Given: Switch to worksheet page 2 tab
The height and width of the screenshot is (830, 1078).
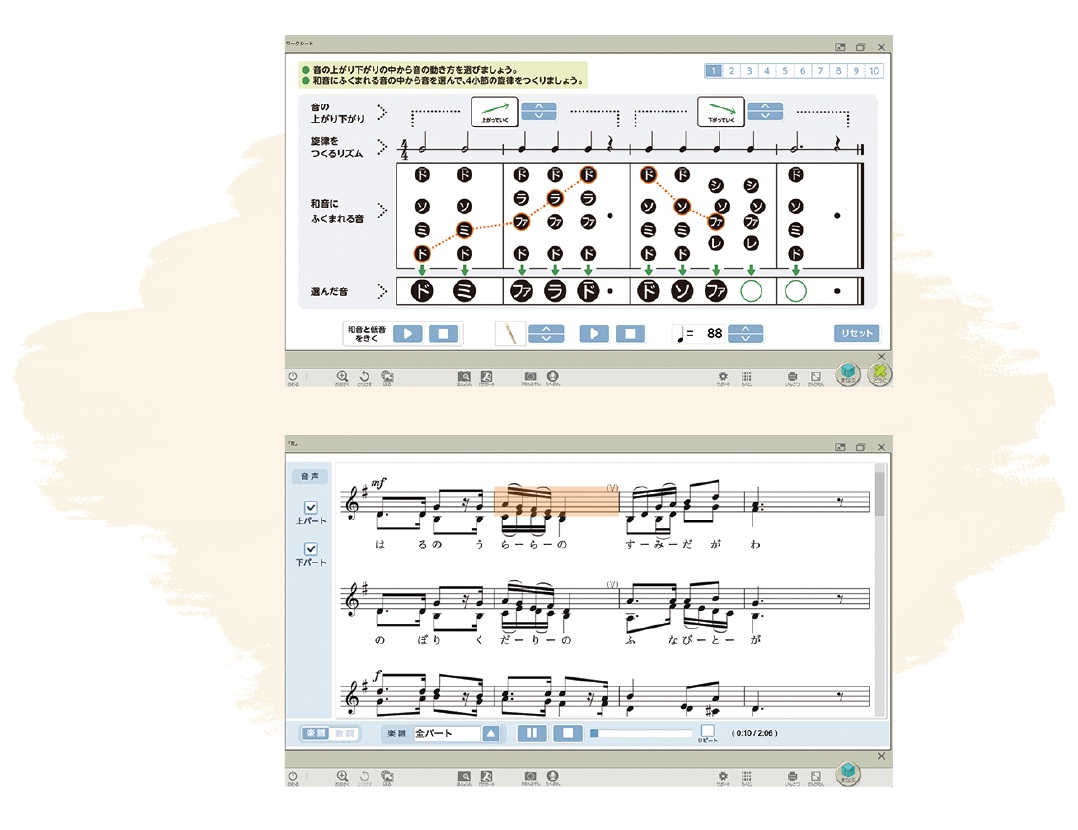Looking at the screenshot, I should point(731,71).
